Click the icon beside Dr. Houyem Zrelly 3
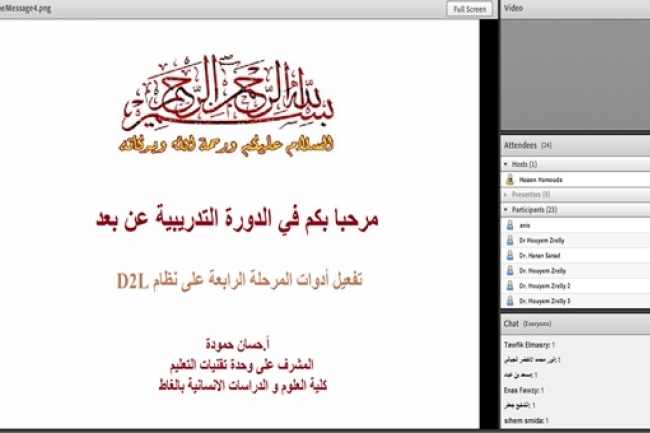The height and width of the screenshot is (433, 650). 510,301
